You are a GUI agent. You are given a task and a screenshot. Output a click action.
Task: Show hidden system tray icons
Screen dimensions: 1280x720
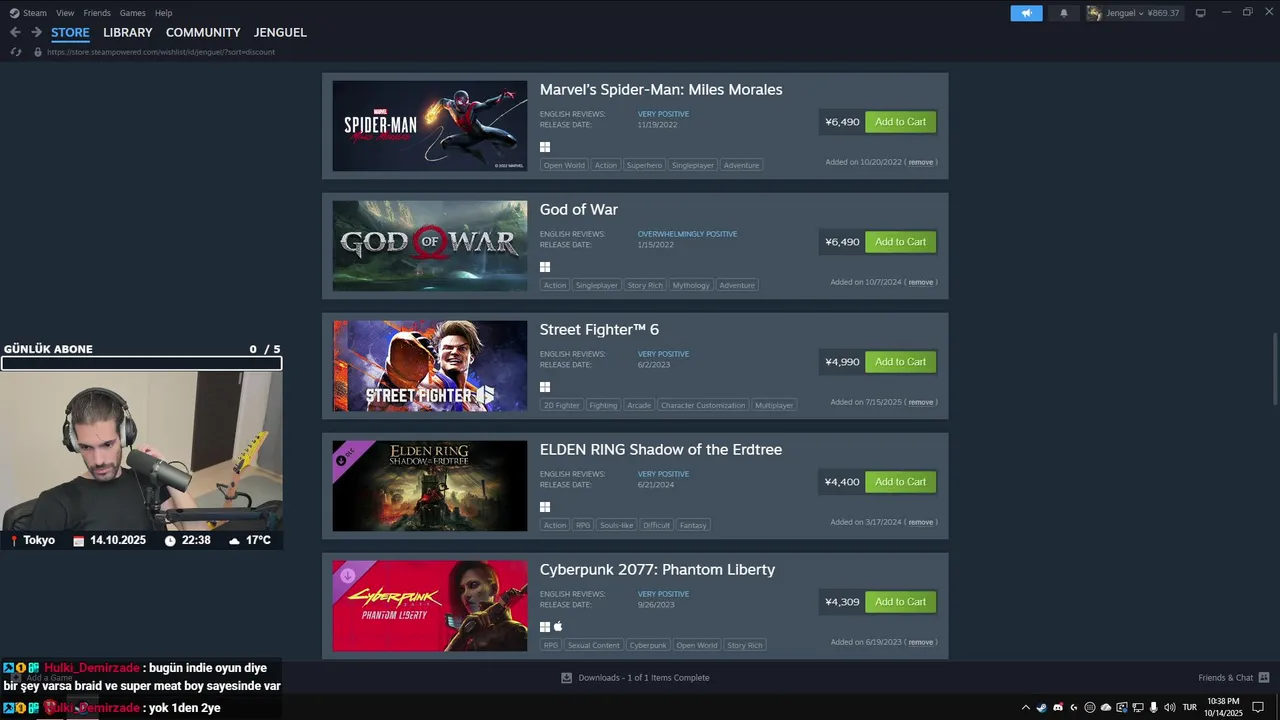(x=1025, y=707)
